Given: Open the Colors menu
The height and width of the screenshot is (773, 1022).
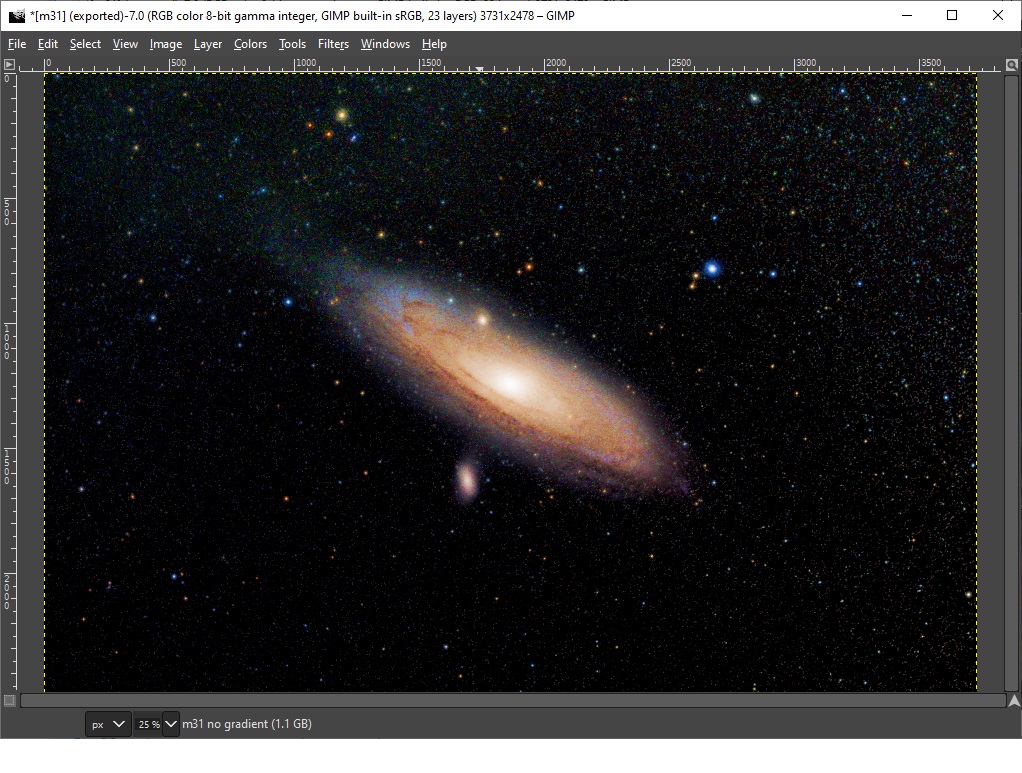Looking at the screenshot, I should (250, 44).
